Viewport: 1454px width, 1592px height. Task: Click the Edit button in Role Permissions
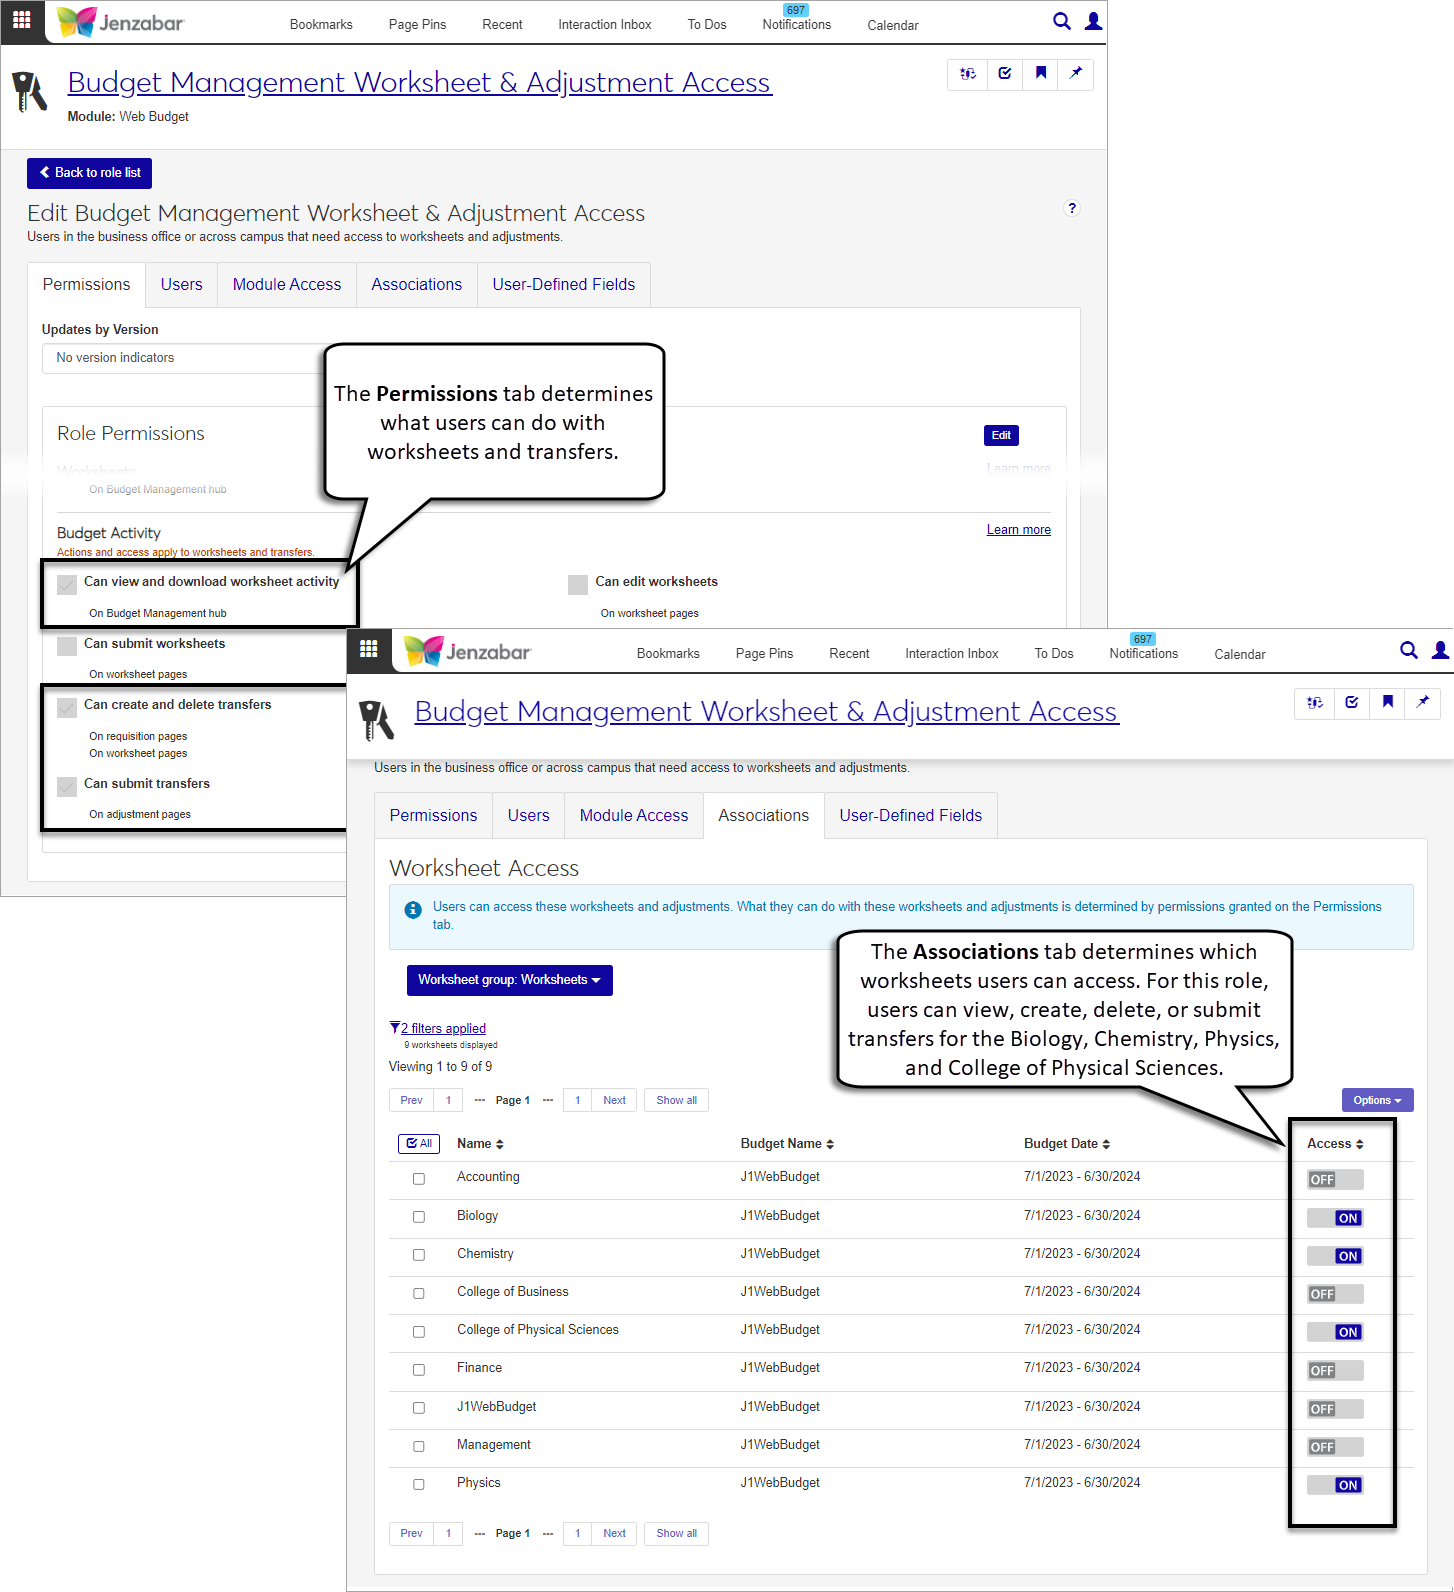(x=1001, y=436)
